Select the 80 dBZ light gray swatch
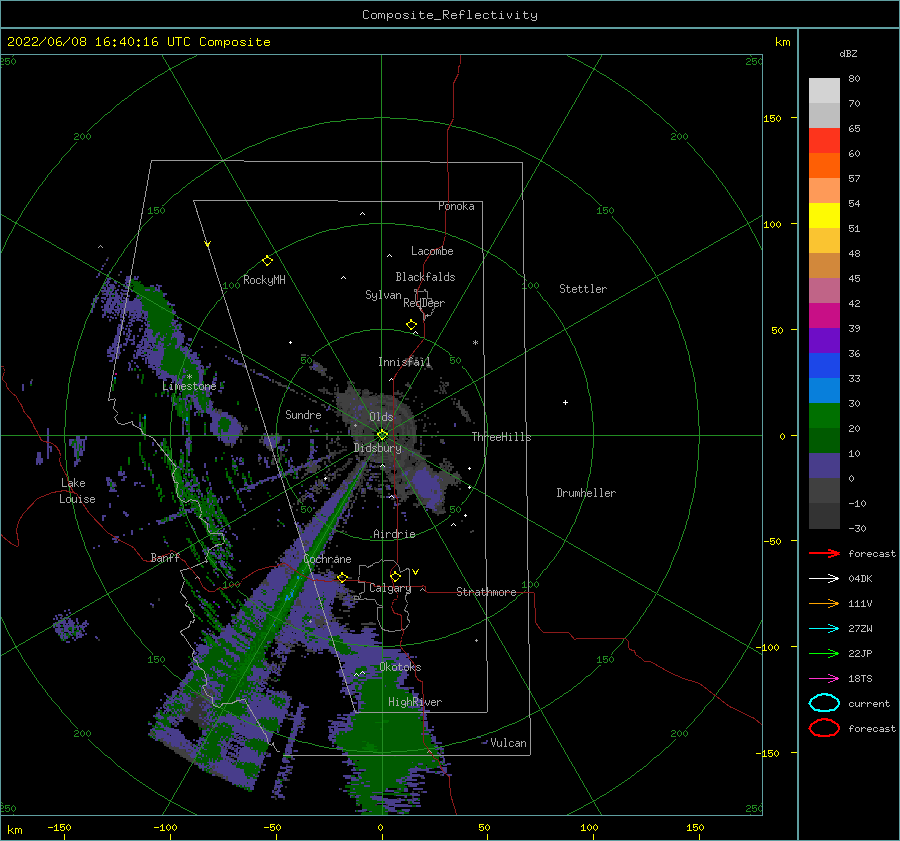 [824, 90]
